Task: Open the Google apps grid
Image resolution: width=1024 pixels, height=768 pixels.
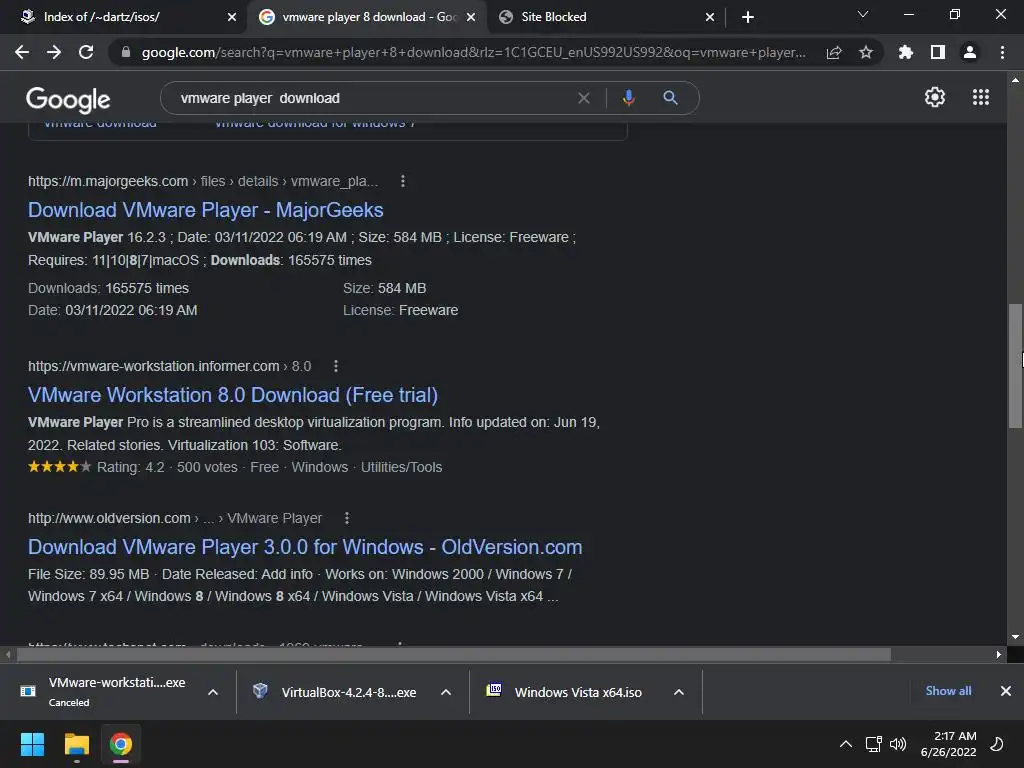Action: (980, 97)
